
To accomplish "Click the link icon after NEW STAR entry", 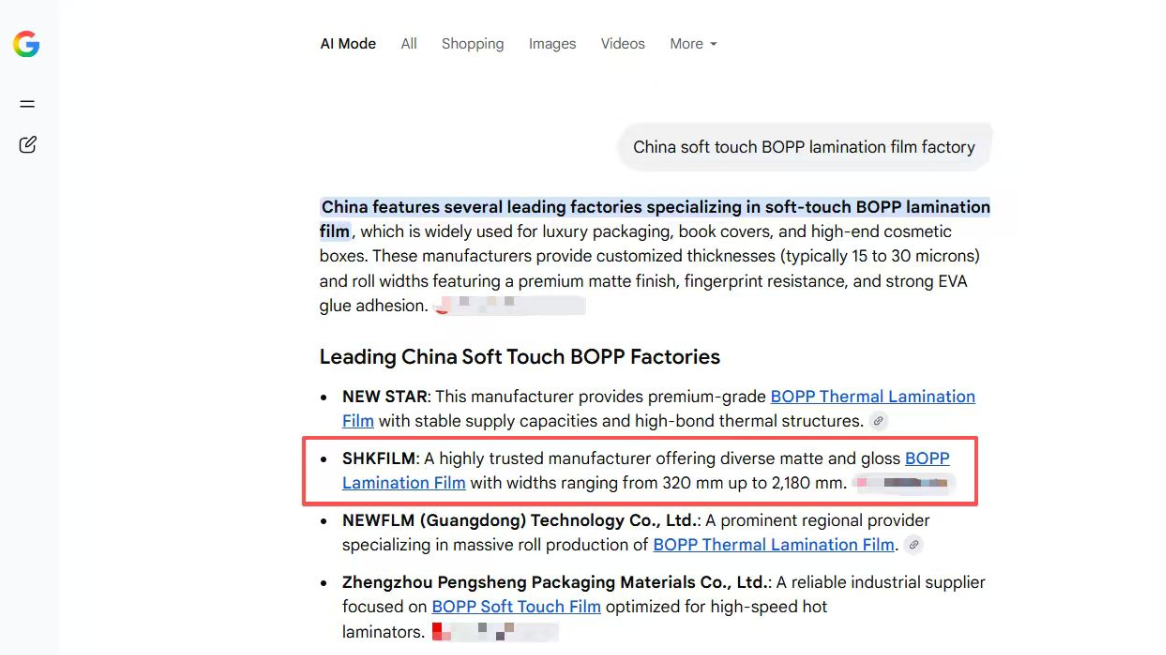I will (x=878, y=421).
